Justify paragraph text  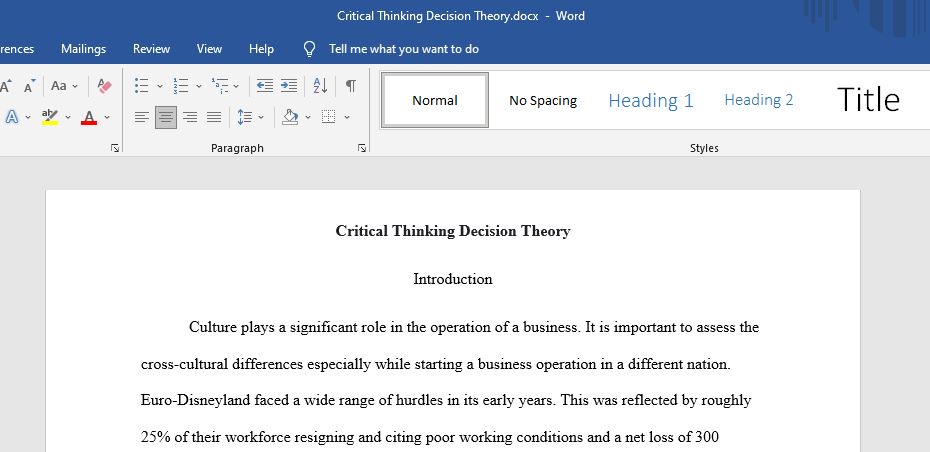click(x=214, y=117)
